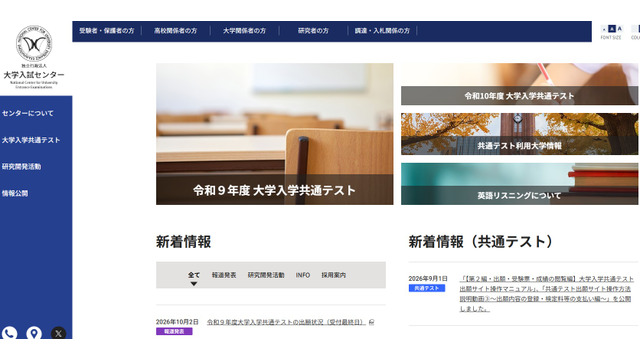The height and width of the screenshot is (360, 640).
Task: Click the 大学入試センター logo
Action: pos(34,57)
